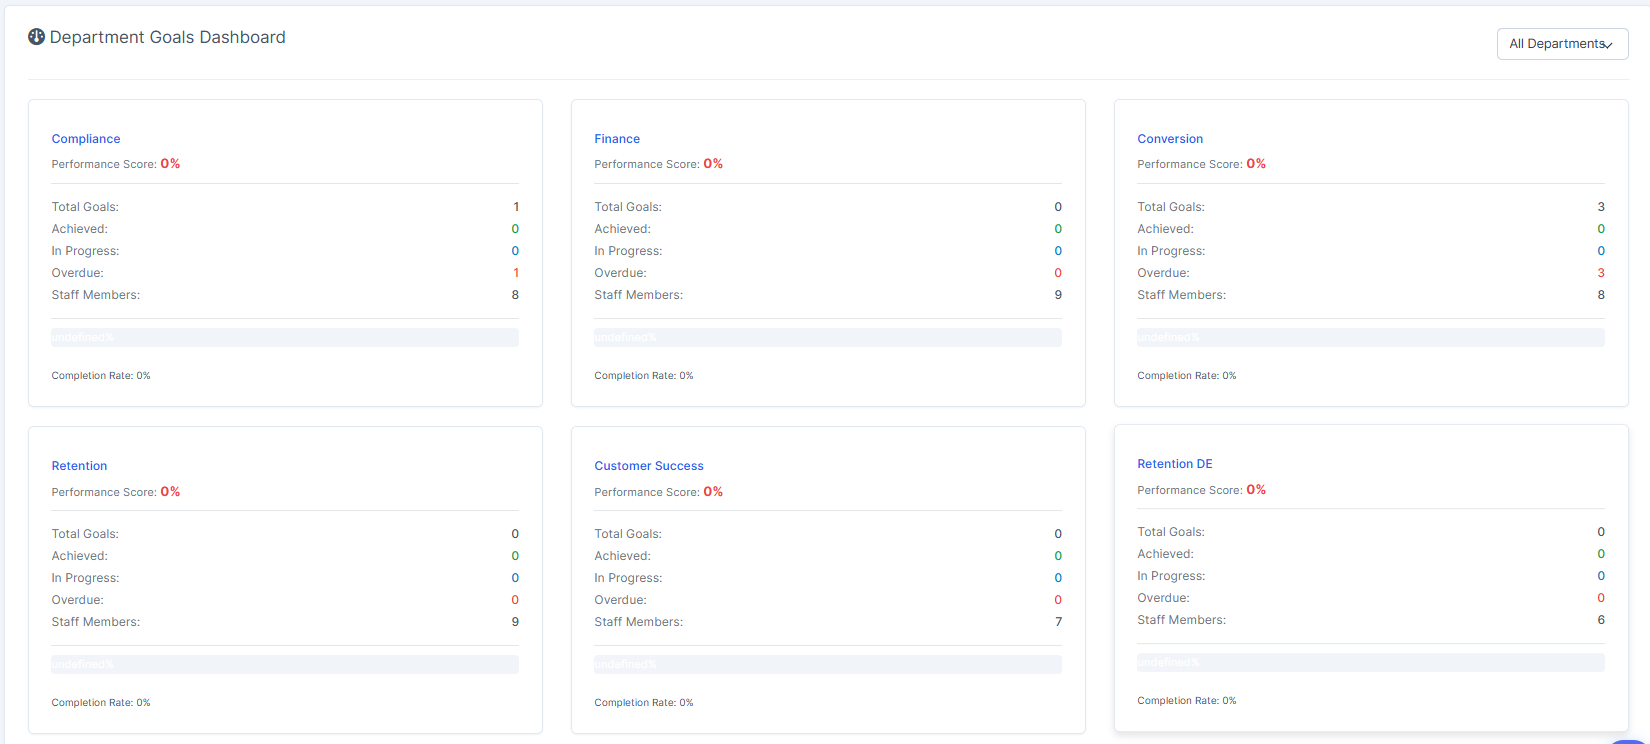Viewport: 1650px width, 744px height.
Task: Click the Compliance card progress bar
Action: click(285, 338)
